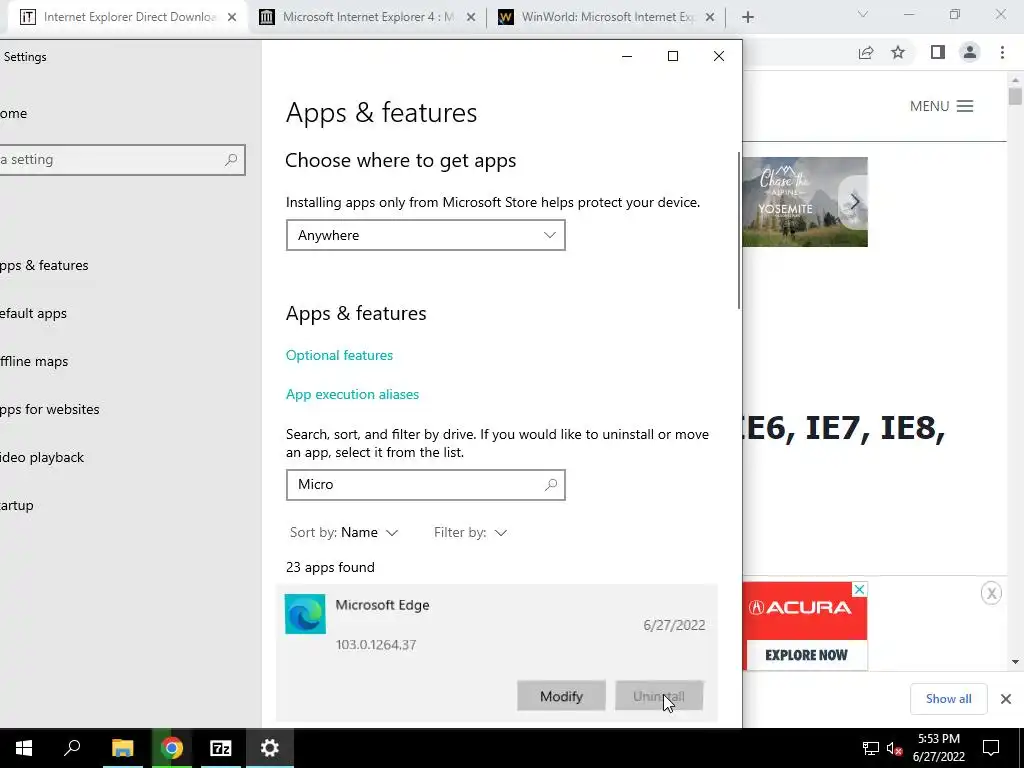1024x768 pixels.
Task: Click the muted volume tray icon
Action: point(894,748)
